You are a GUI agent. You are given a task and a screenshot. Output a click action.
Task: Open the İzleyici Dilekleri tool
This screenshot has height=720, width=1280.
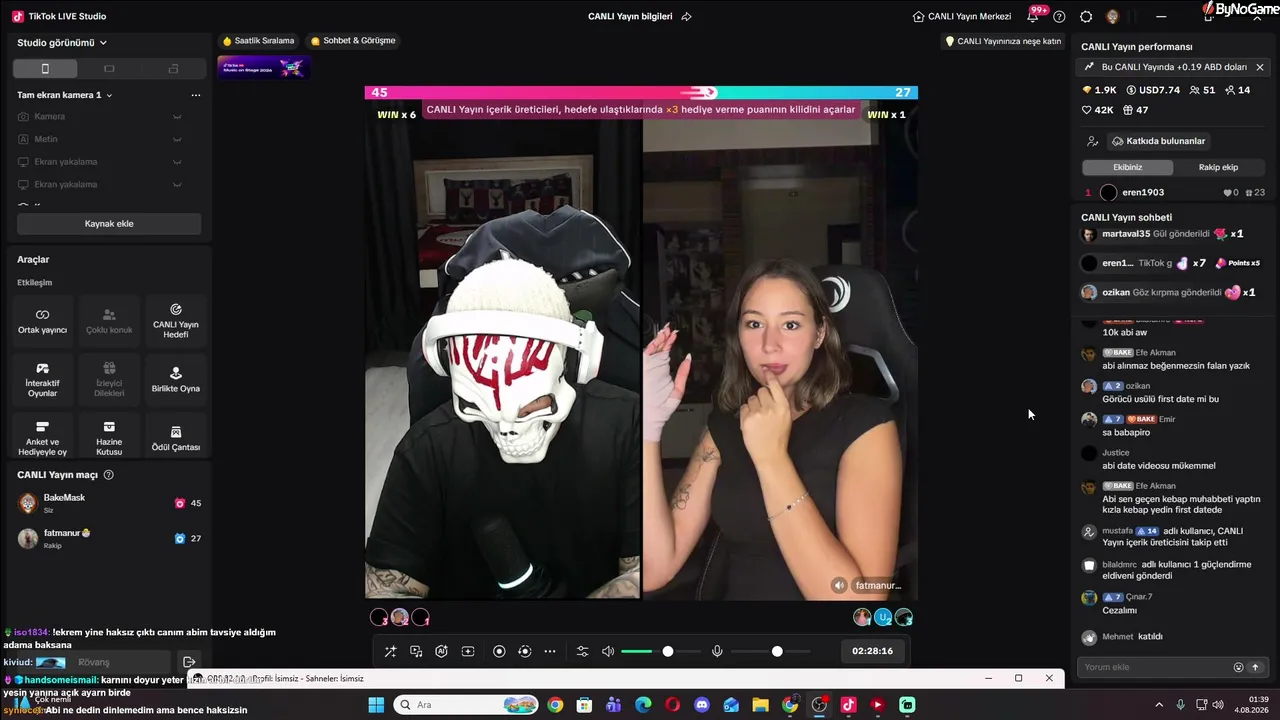pyautogui.click(x=109, y=380)
